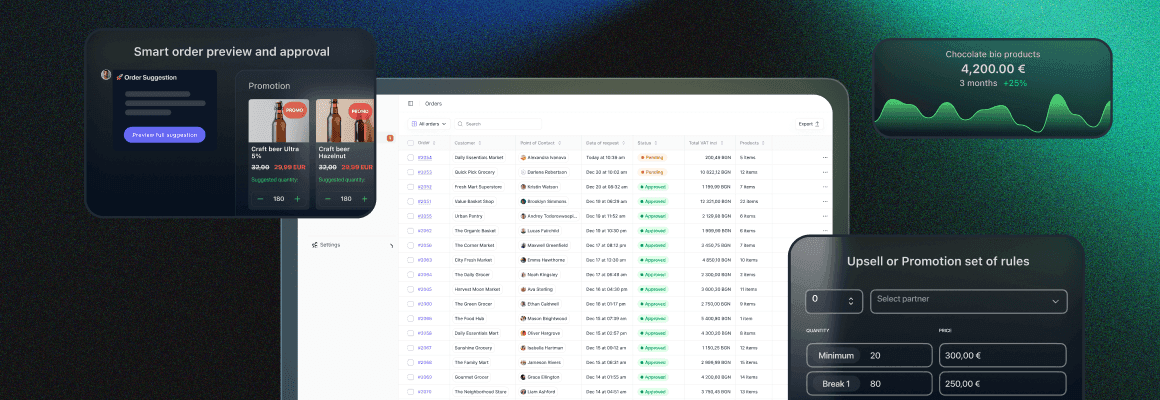Click the Sunshine Grocery customer cell
1160x400 pixels.
pos(472,348)
